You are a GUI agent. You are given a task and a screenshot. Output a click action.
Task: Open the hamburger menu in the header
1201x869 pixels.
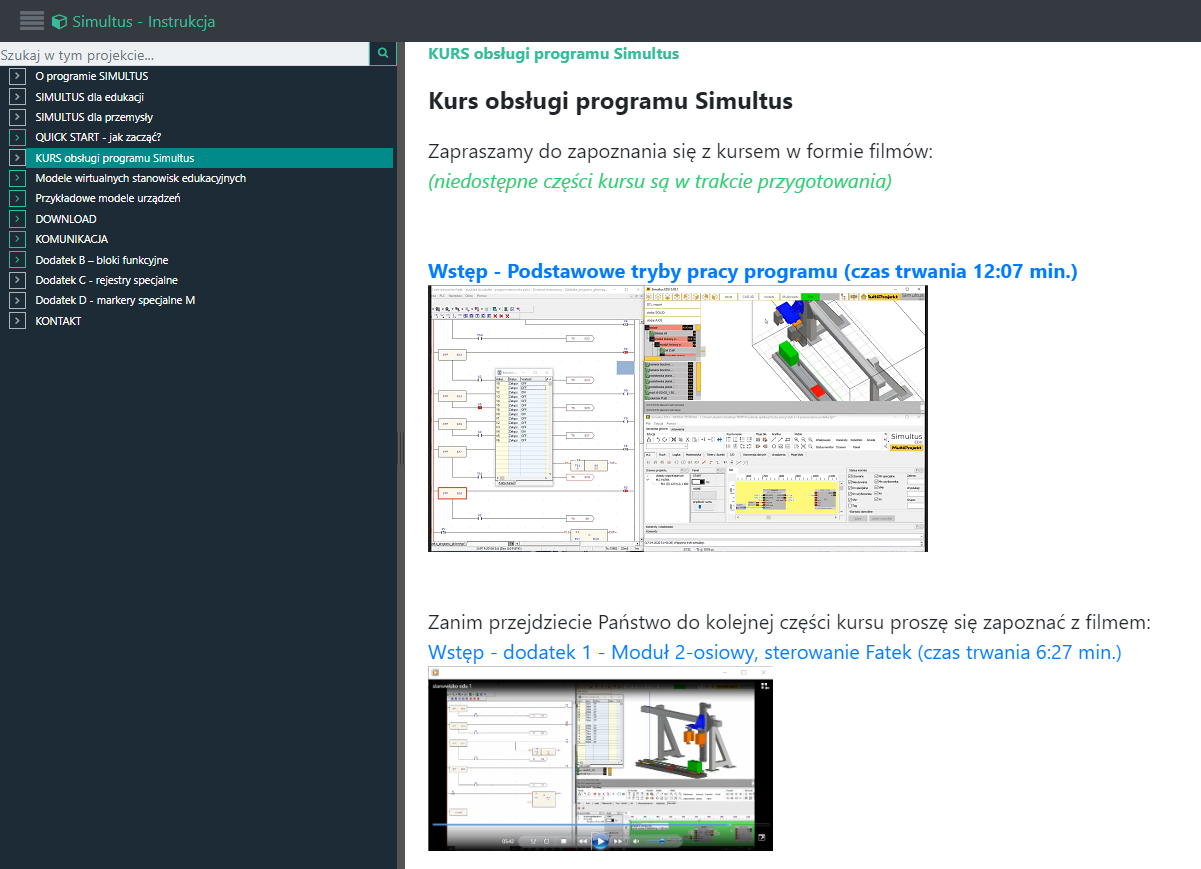pyautogui.click(x=32, y=21)
